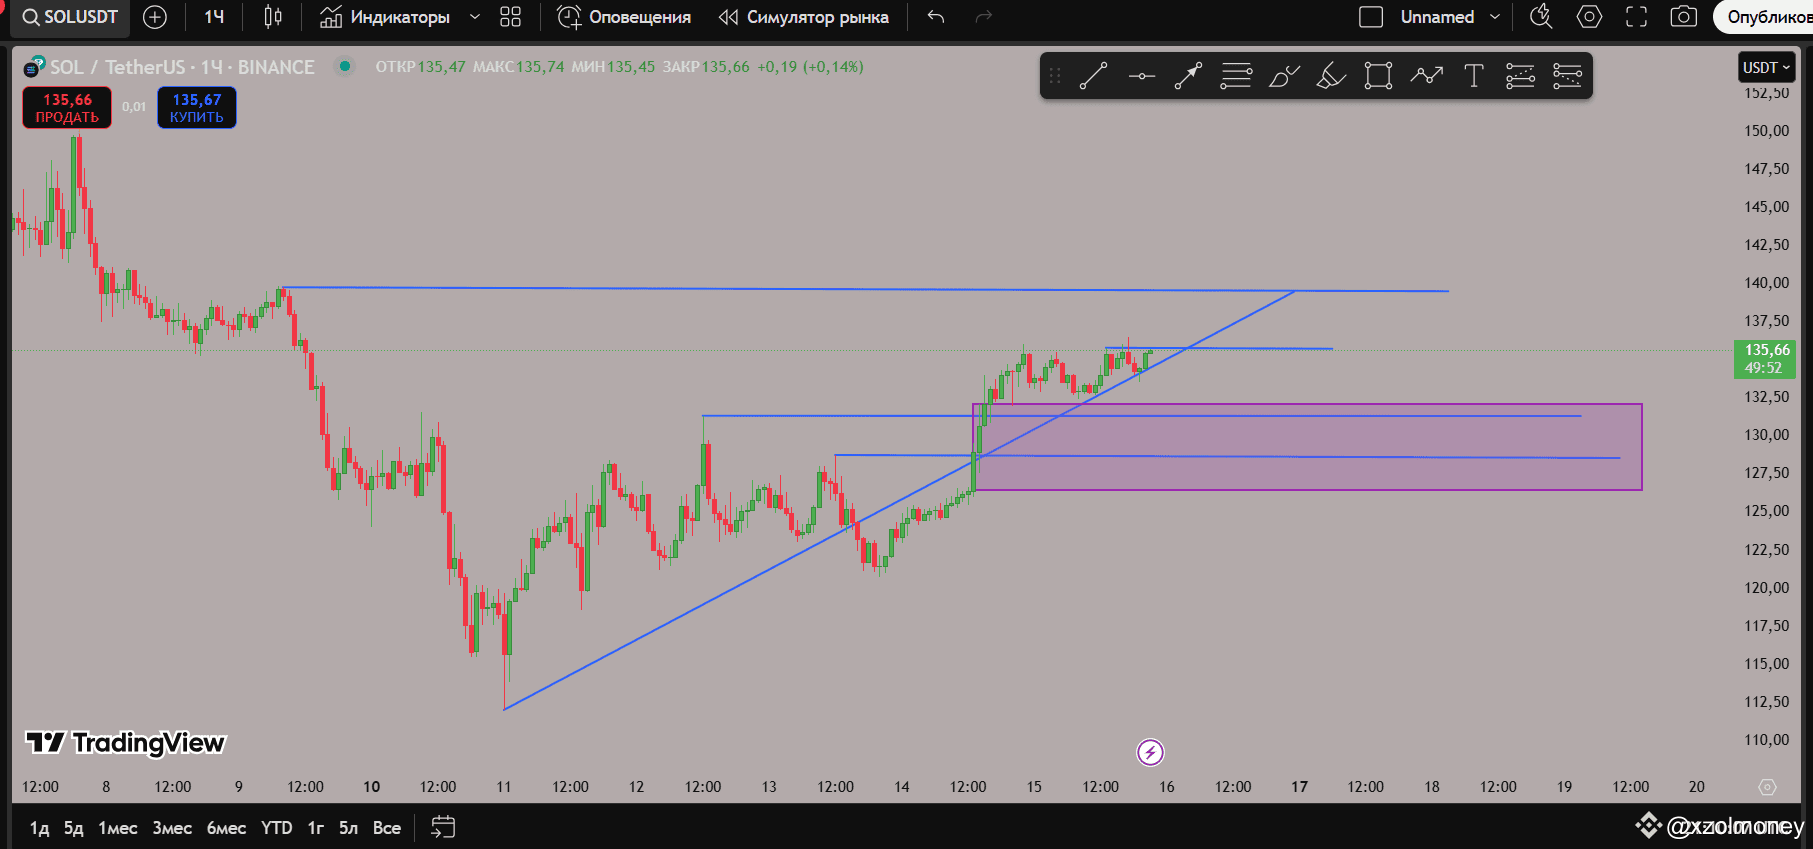This screenshot has width=1813, height=849.
Task: Select the short position tool
Action: click(1567, 76)
